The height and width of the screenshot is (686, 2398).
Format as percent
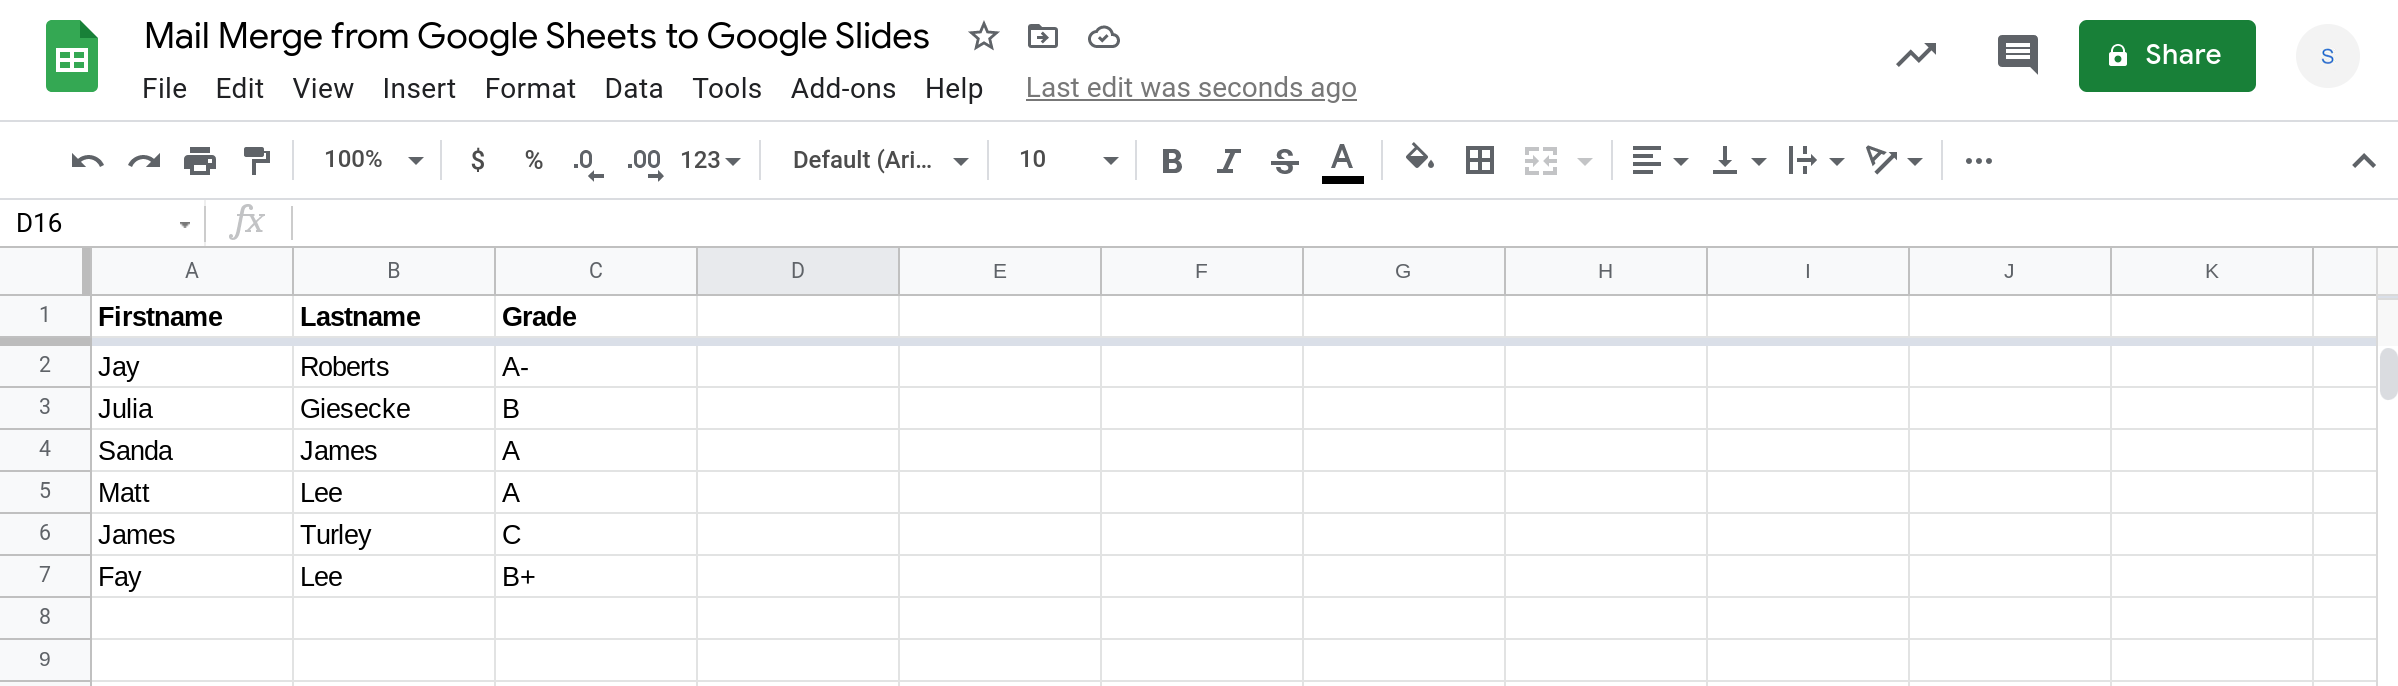coord(534,160)
